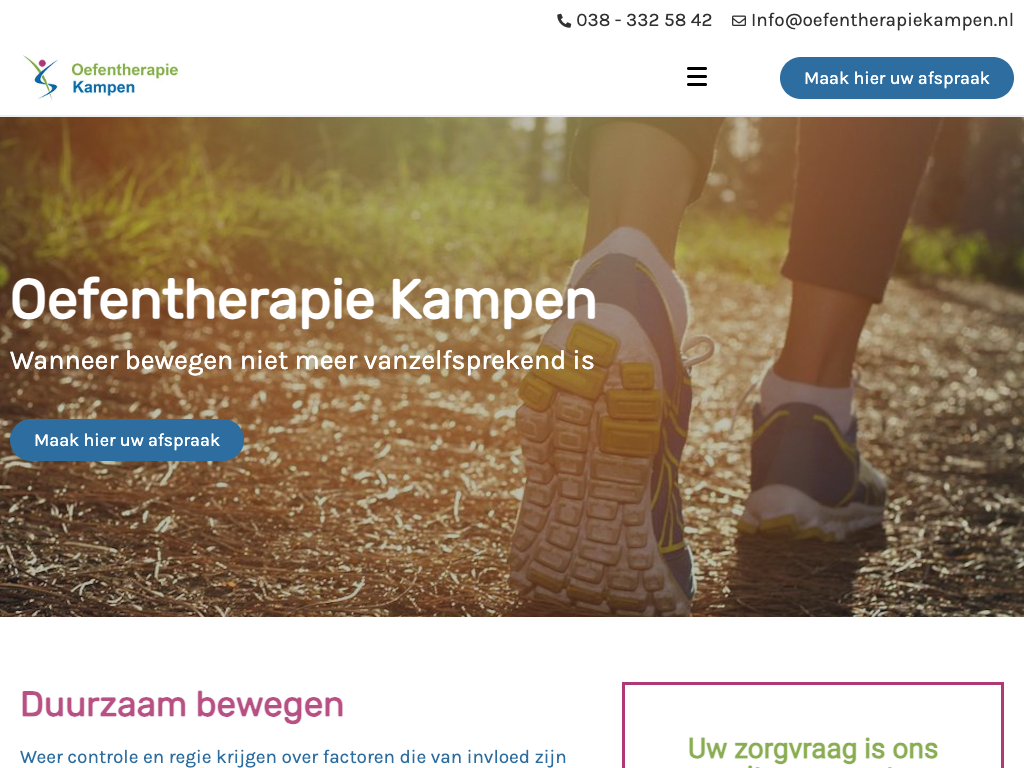This screenshot has height=768, width=1024.
Task: Click the Uw zorgvraag is ons box
Action: [812, 750]
